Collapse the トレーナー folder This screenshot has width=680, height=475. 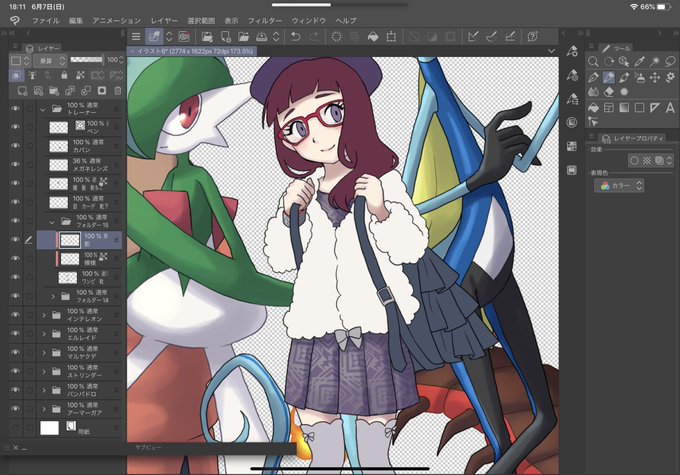(x=43, y=109)
